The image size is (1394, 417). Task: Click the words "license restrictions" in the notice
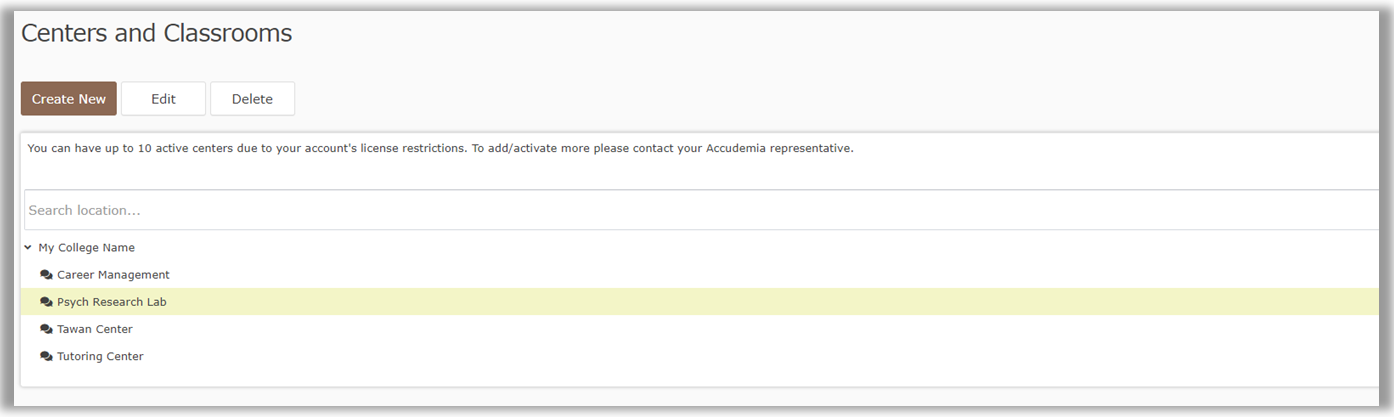(408, 148)
